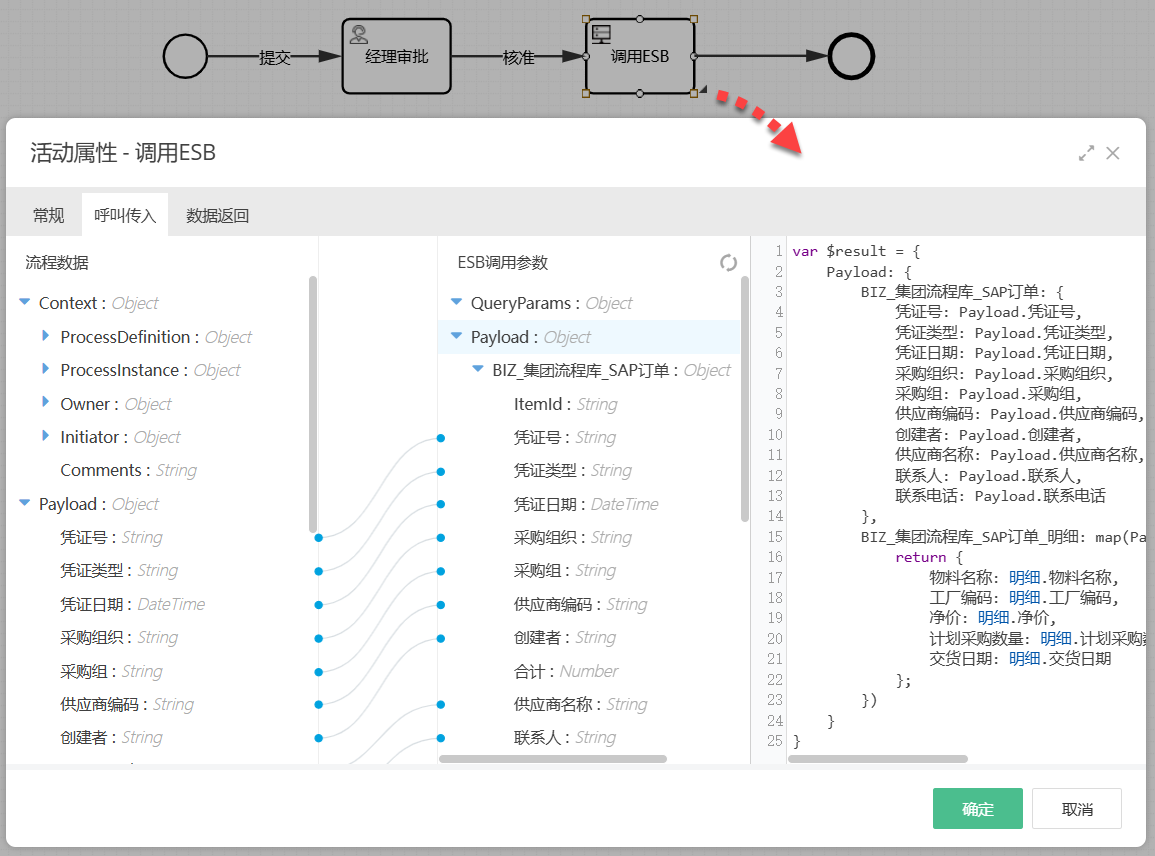The width and height of the screenshot is (1155, 856).
Task: Click the start event circle
Action: pyautogui.click(x=185, y=56)
